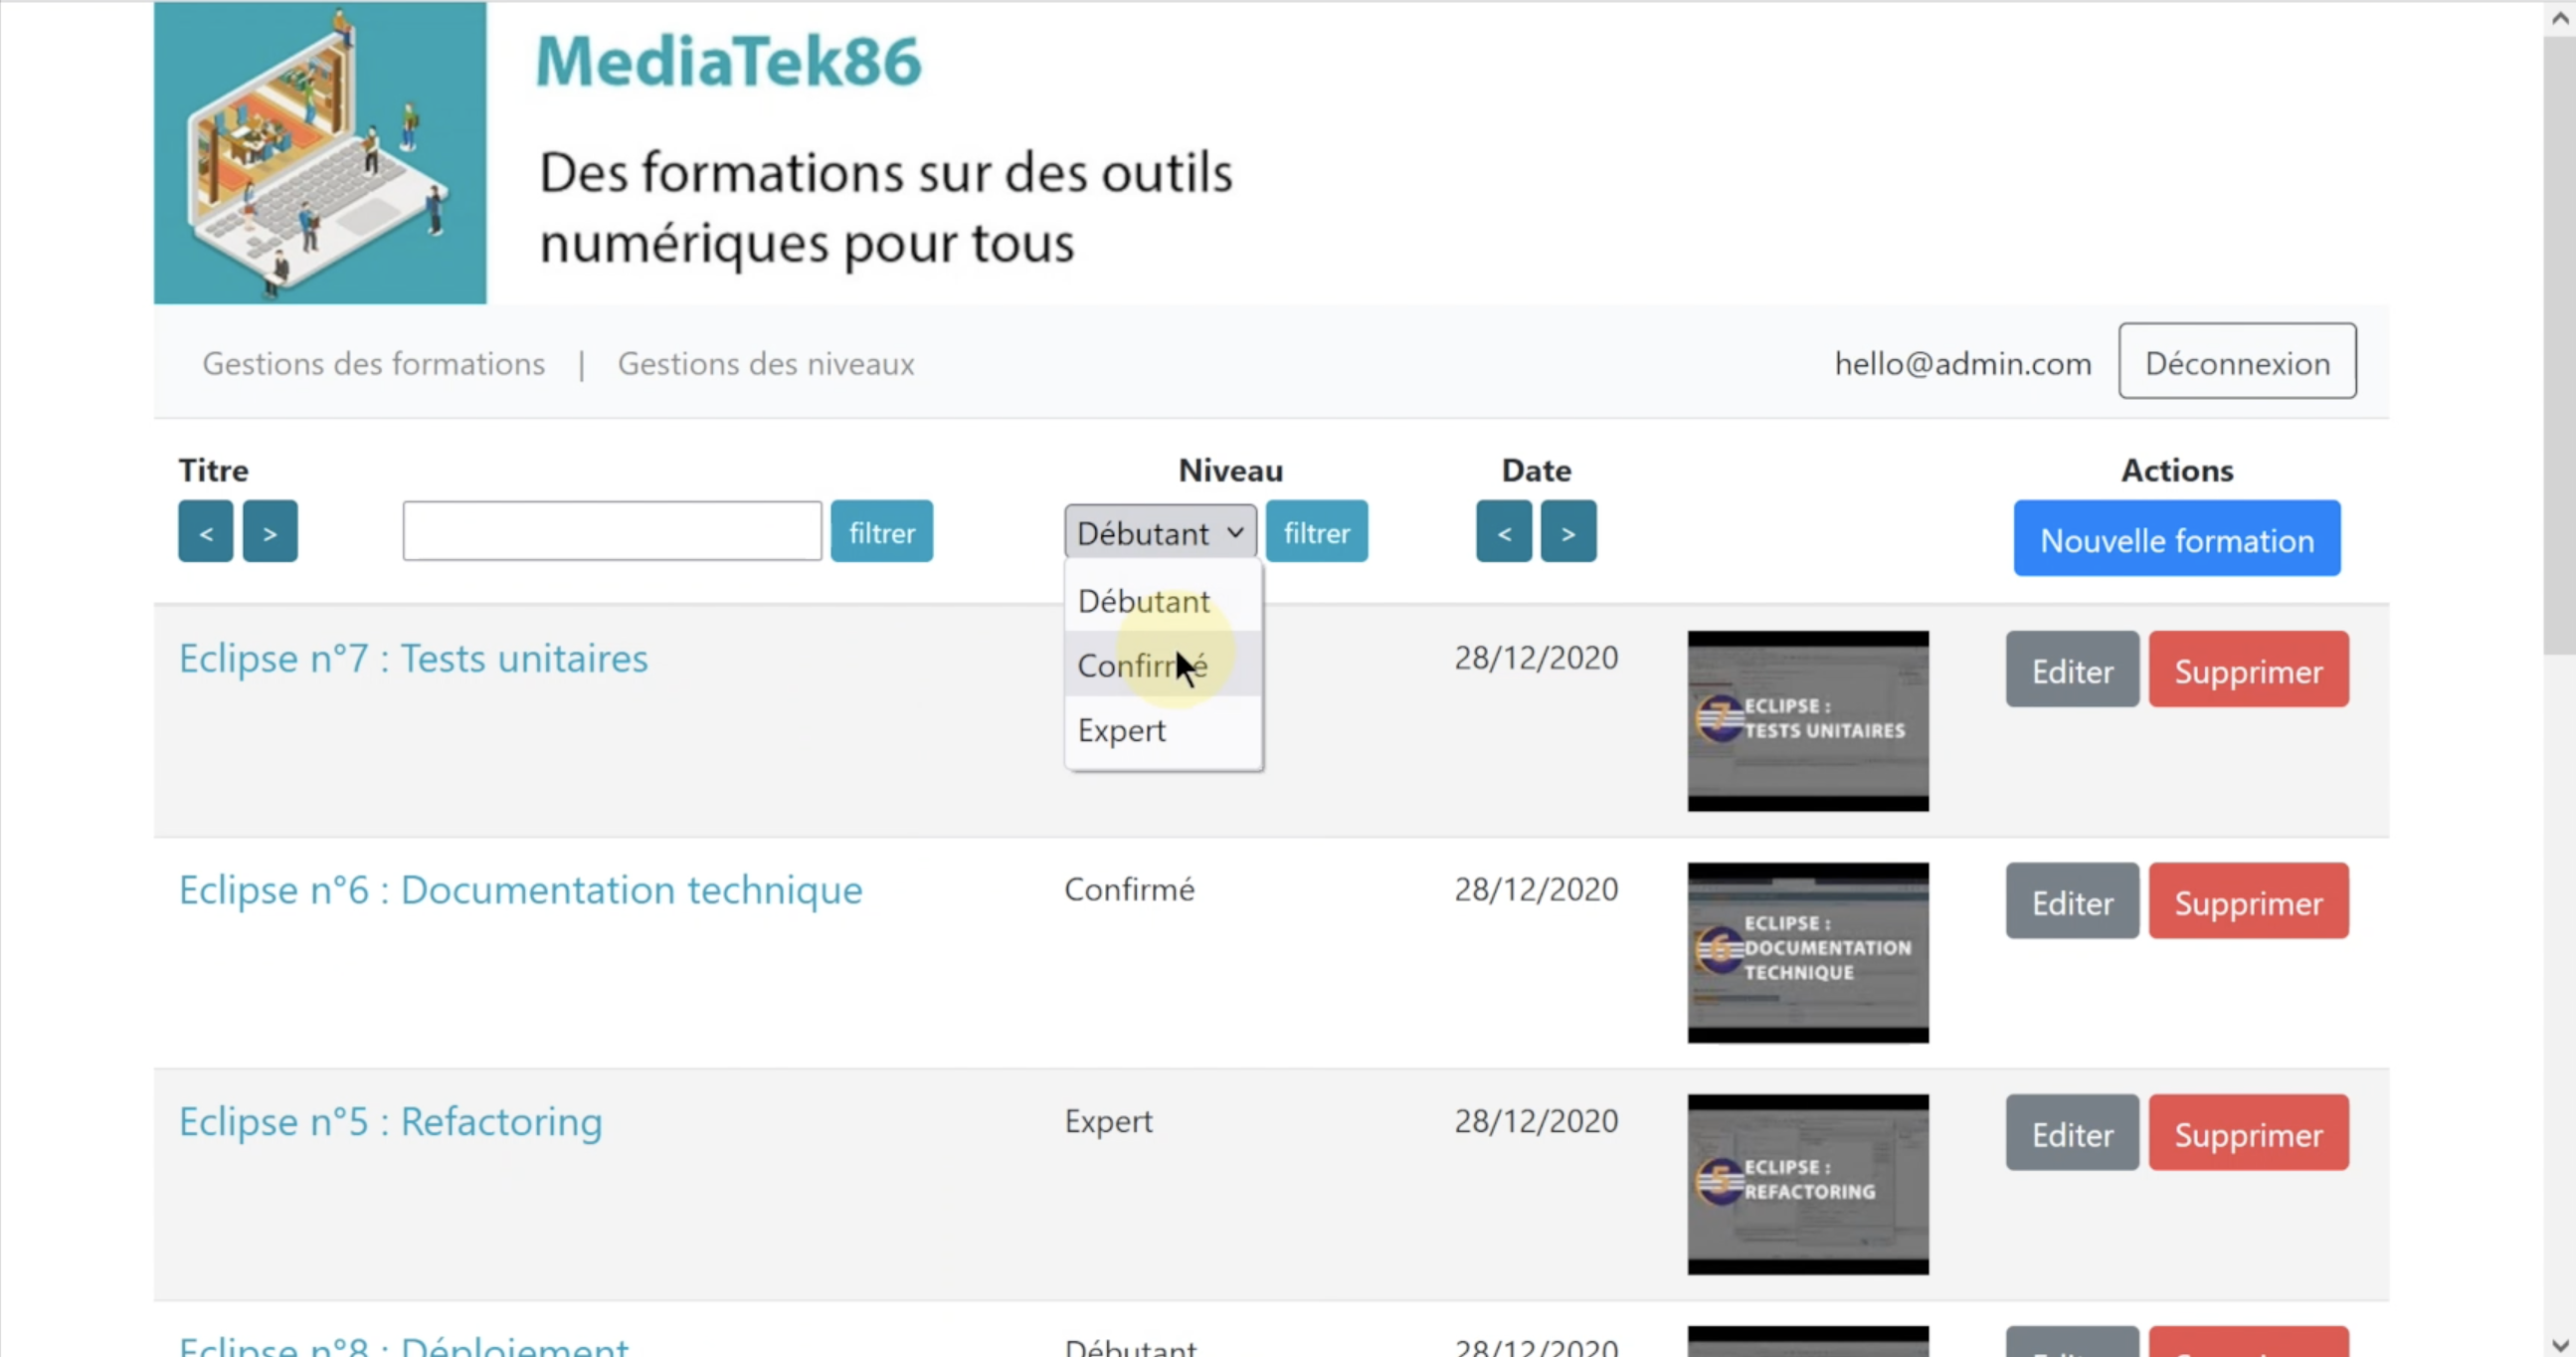Sort dates with the Date < button

1504,531
